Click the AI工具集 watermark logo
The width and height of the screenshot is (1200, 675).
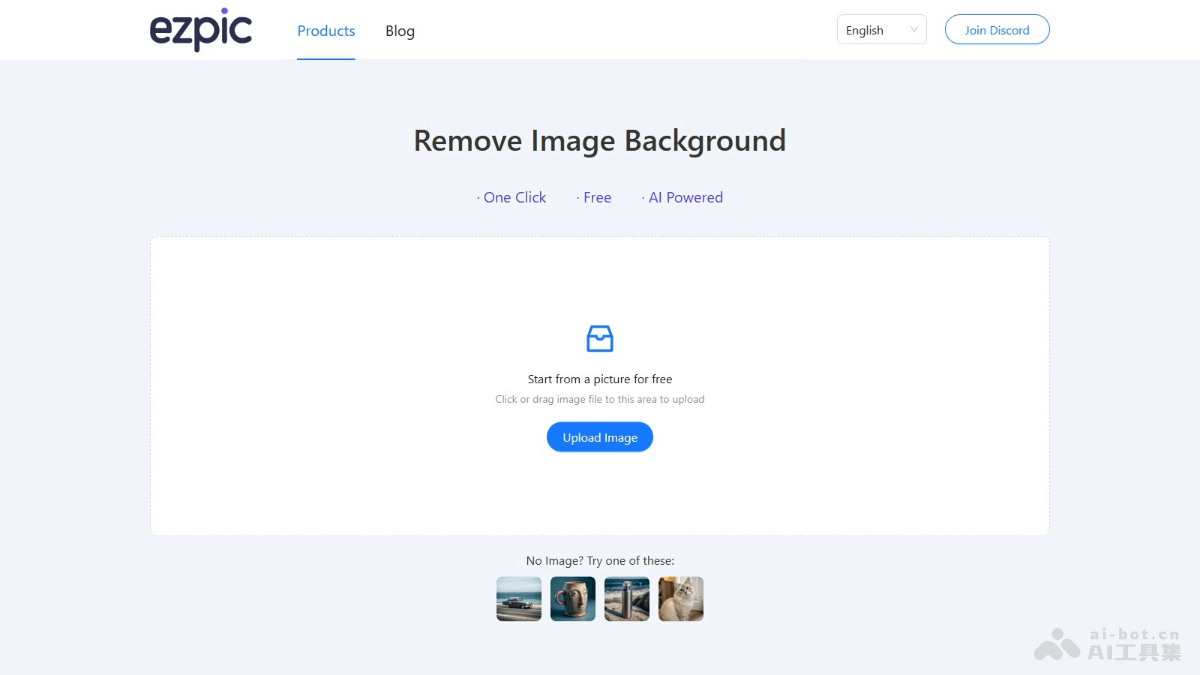point(1055,643)
